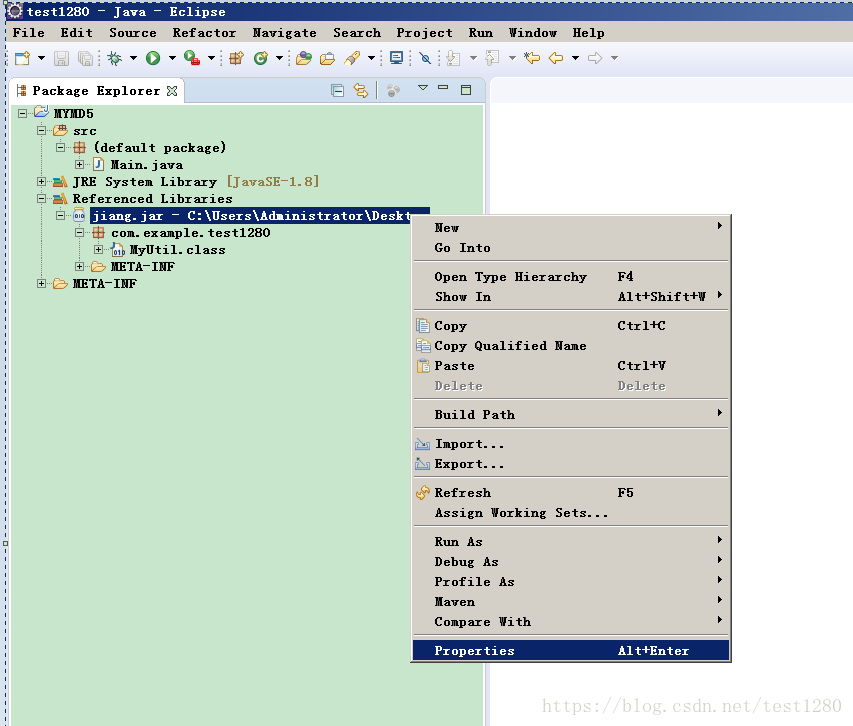
Task: Expand the Main.java tree node
Action: pyautogui.click(x=79, y=164)
